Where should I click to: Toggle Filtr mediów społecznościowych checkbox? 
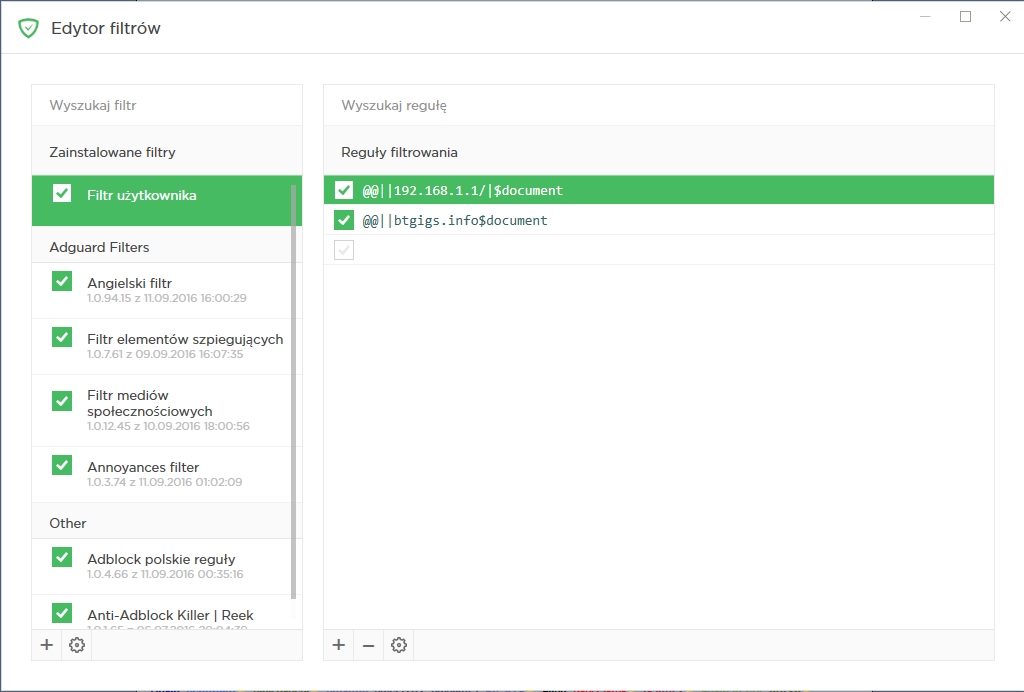(x=62, y=401)
